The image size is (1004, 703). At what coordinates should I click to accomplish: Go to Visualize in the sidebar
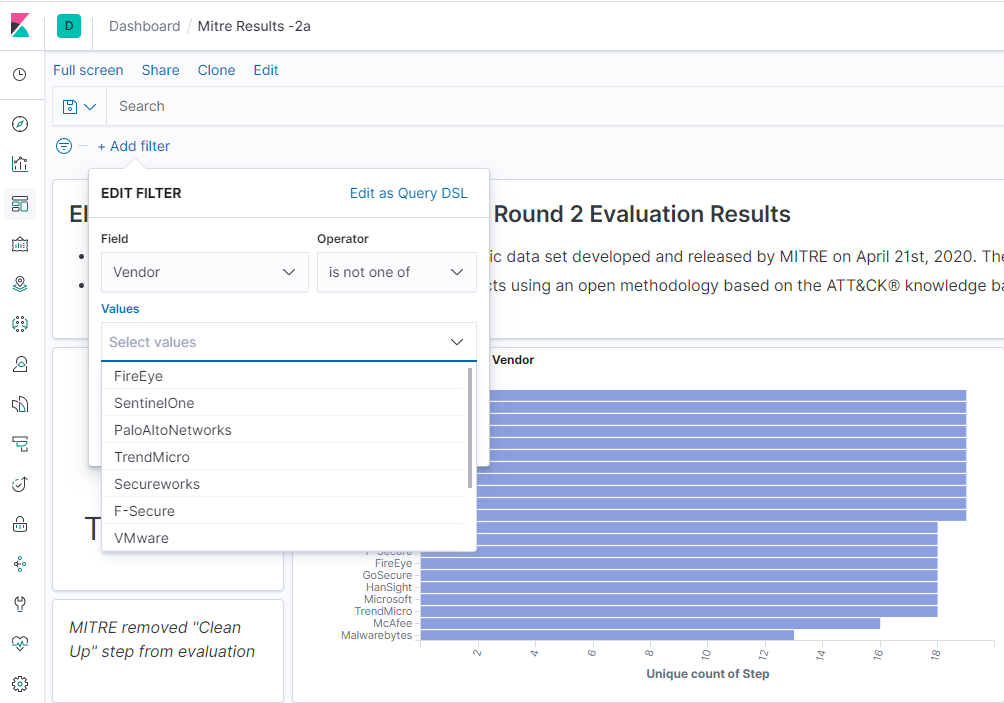tap(20, 164)
